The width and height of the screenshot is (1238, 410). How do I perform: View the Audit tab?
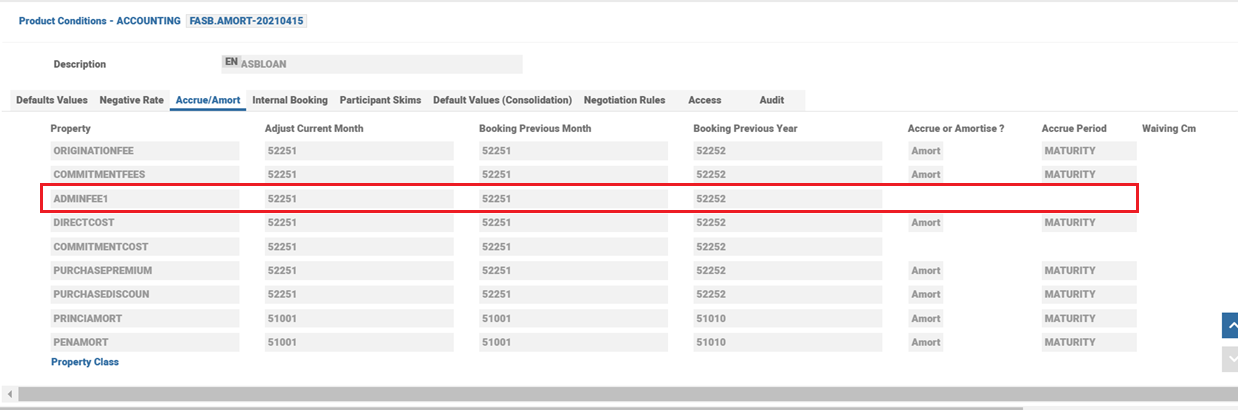771,100
